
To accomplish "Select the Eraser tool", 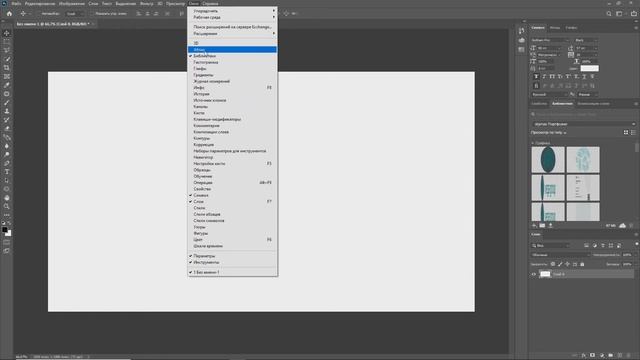I will [7, 129].
